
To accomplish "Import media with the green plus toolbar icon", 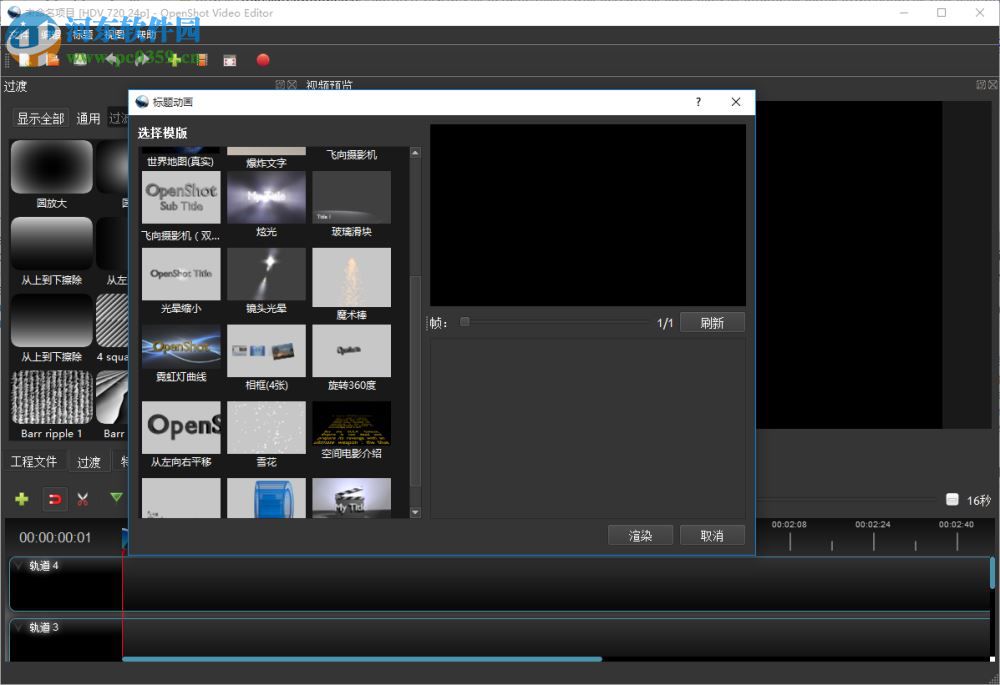I will 174,59.
